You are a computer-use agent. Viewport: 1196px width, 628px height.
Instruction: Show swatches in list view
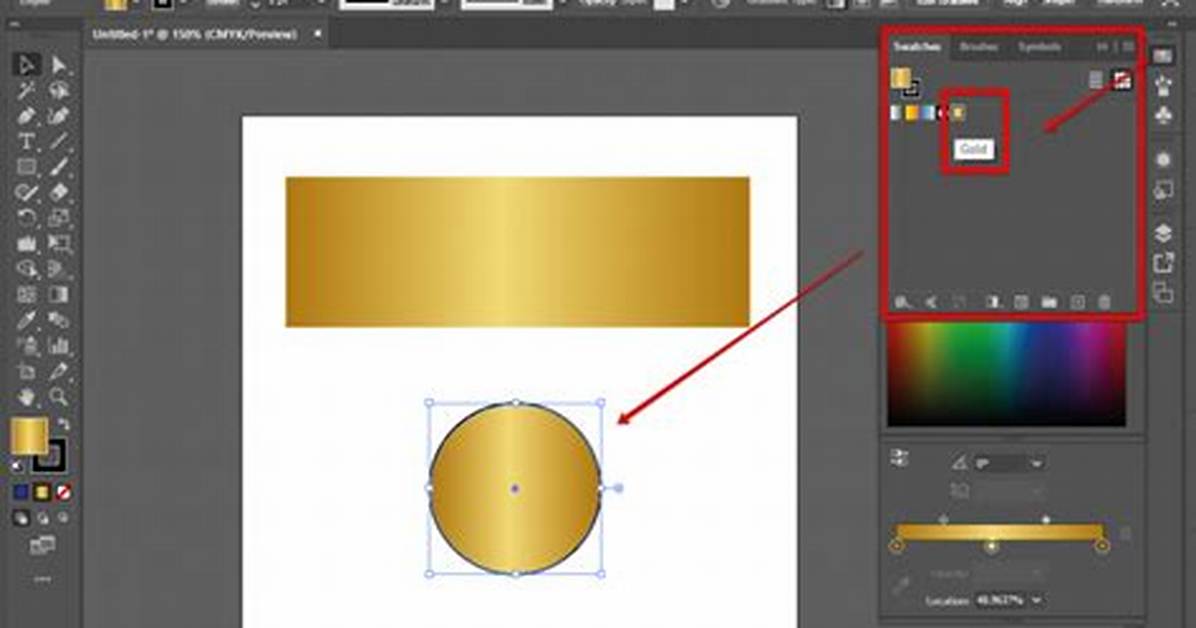click(x=1095, y=79)
